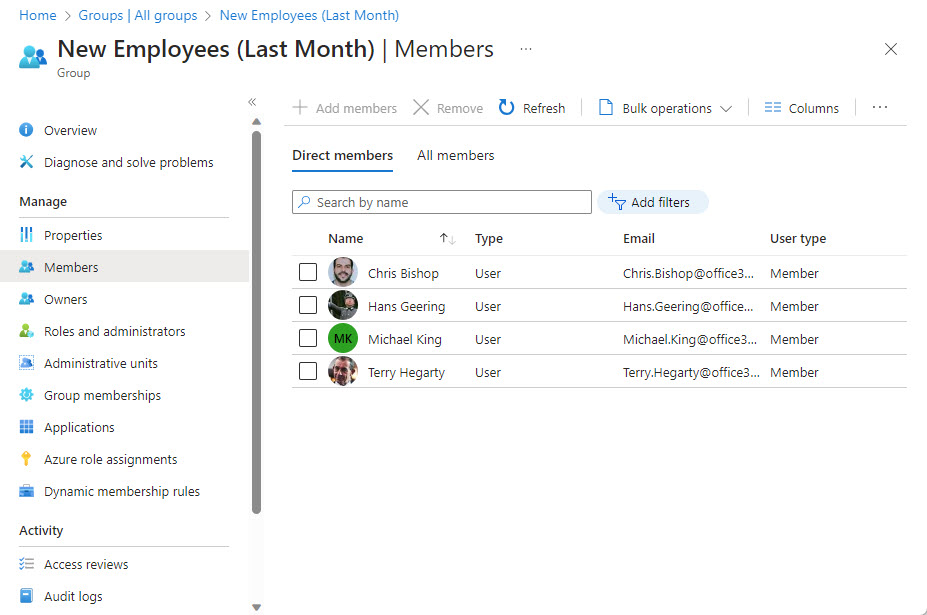
Task: Open Azure role assignments key icon
Action: tap(26, 459)
